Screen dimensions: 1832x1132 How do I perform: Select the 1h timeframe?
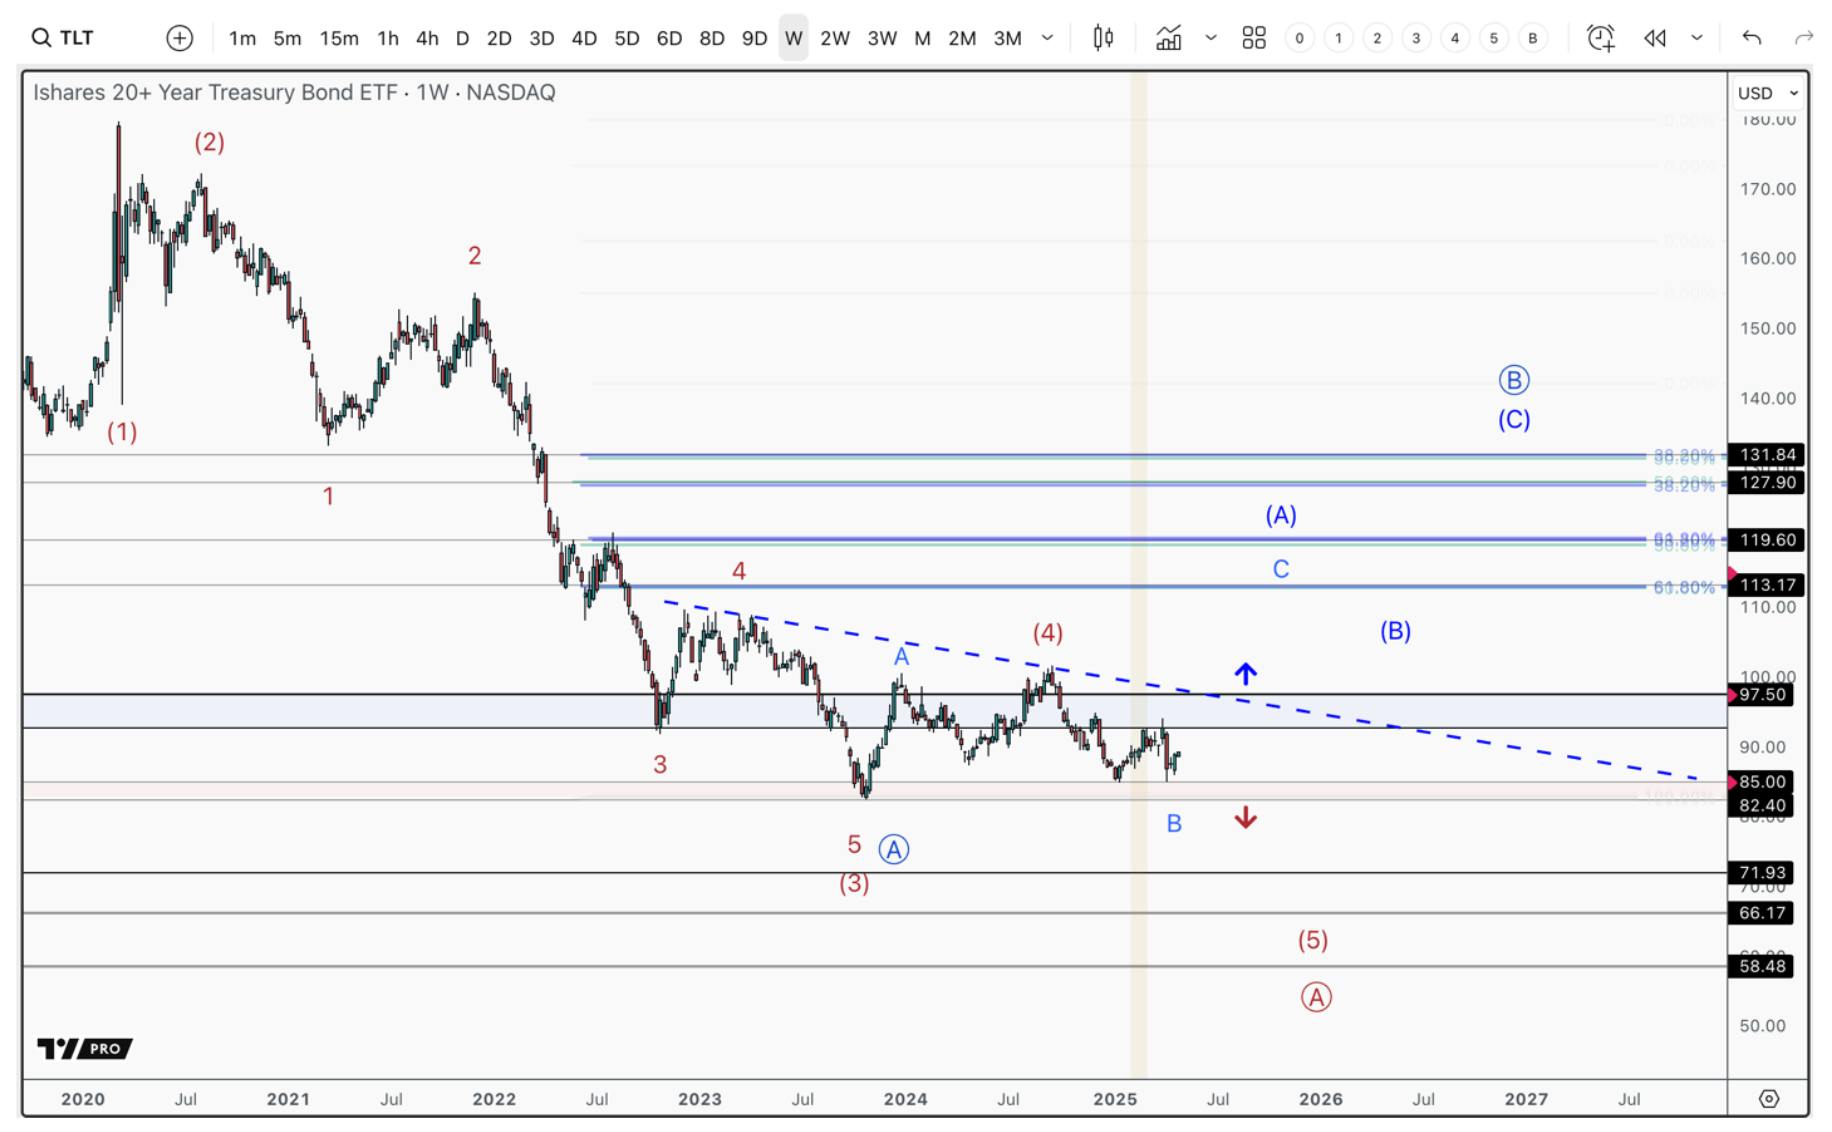(x=388, y=38)
